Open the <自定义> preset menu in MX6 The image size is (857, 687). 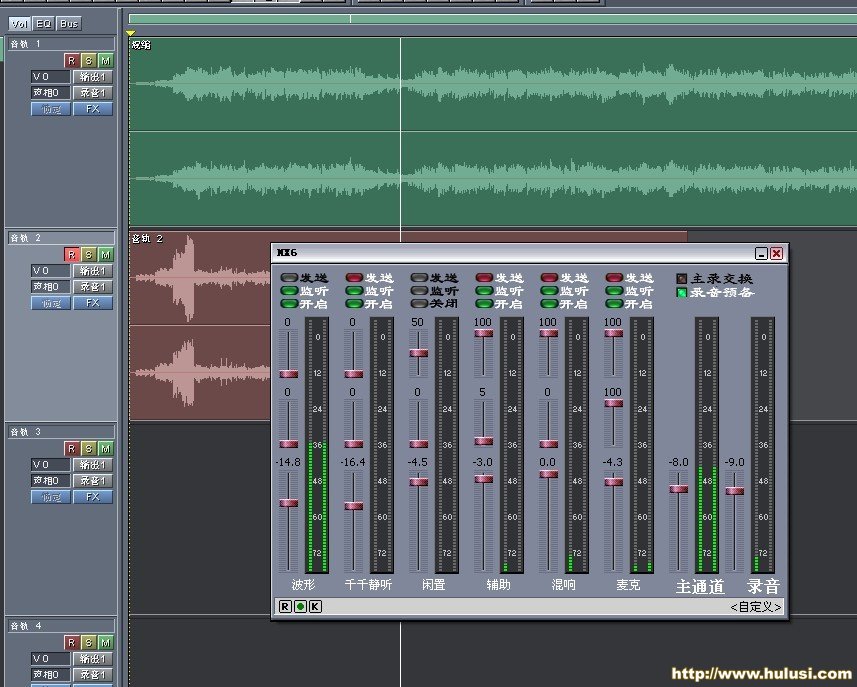click(756, 607)
